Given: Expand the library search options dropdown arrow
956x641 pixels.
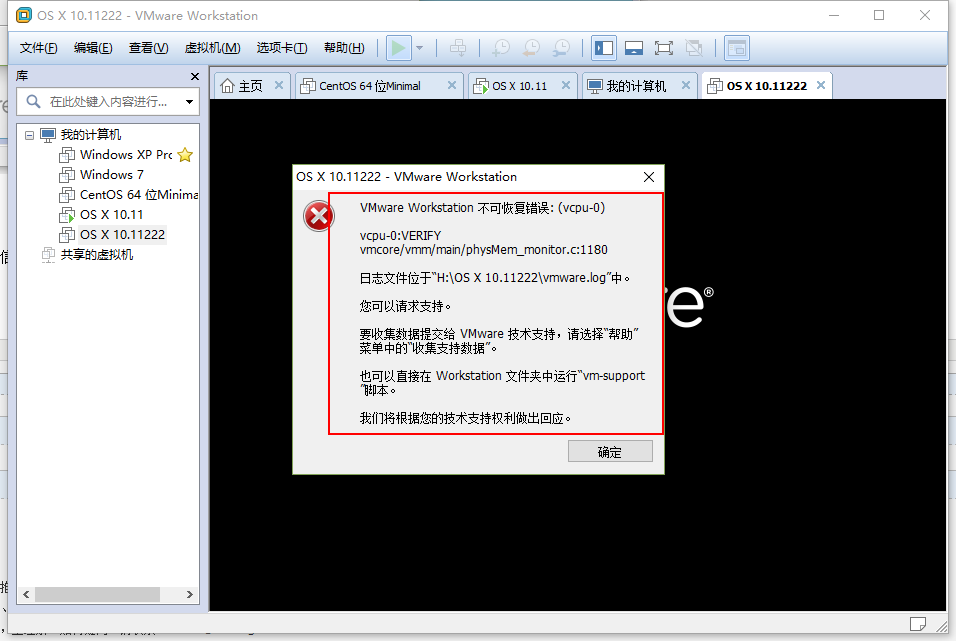Looking at the screenshot, I should [x=190, y=102].
